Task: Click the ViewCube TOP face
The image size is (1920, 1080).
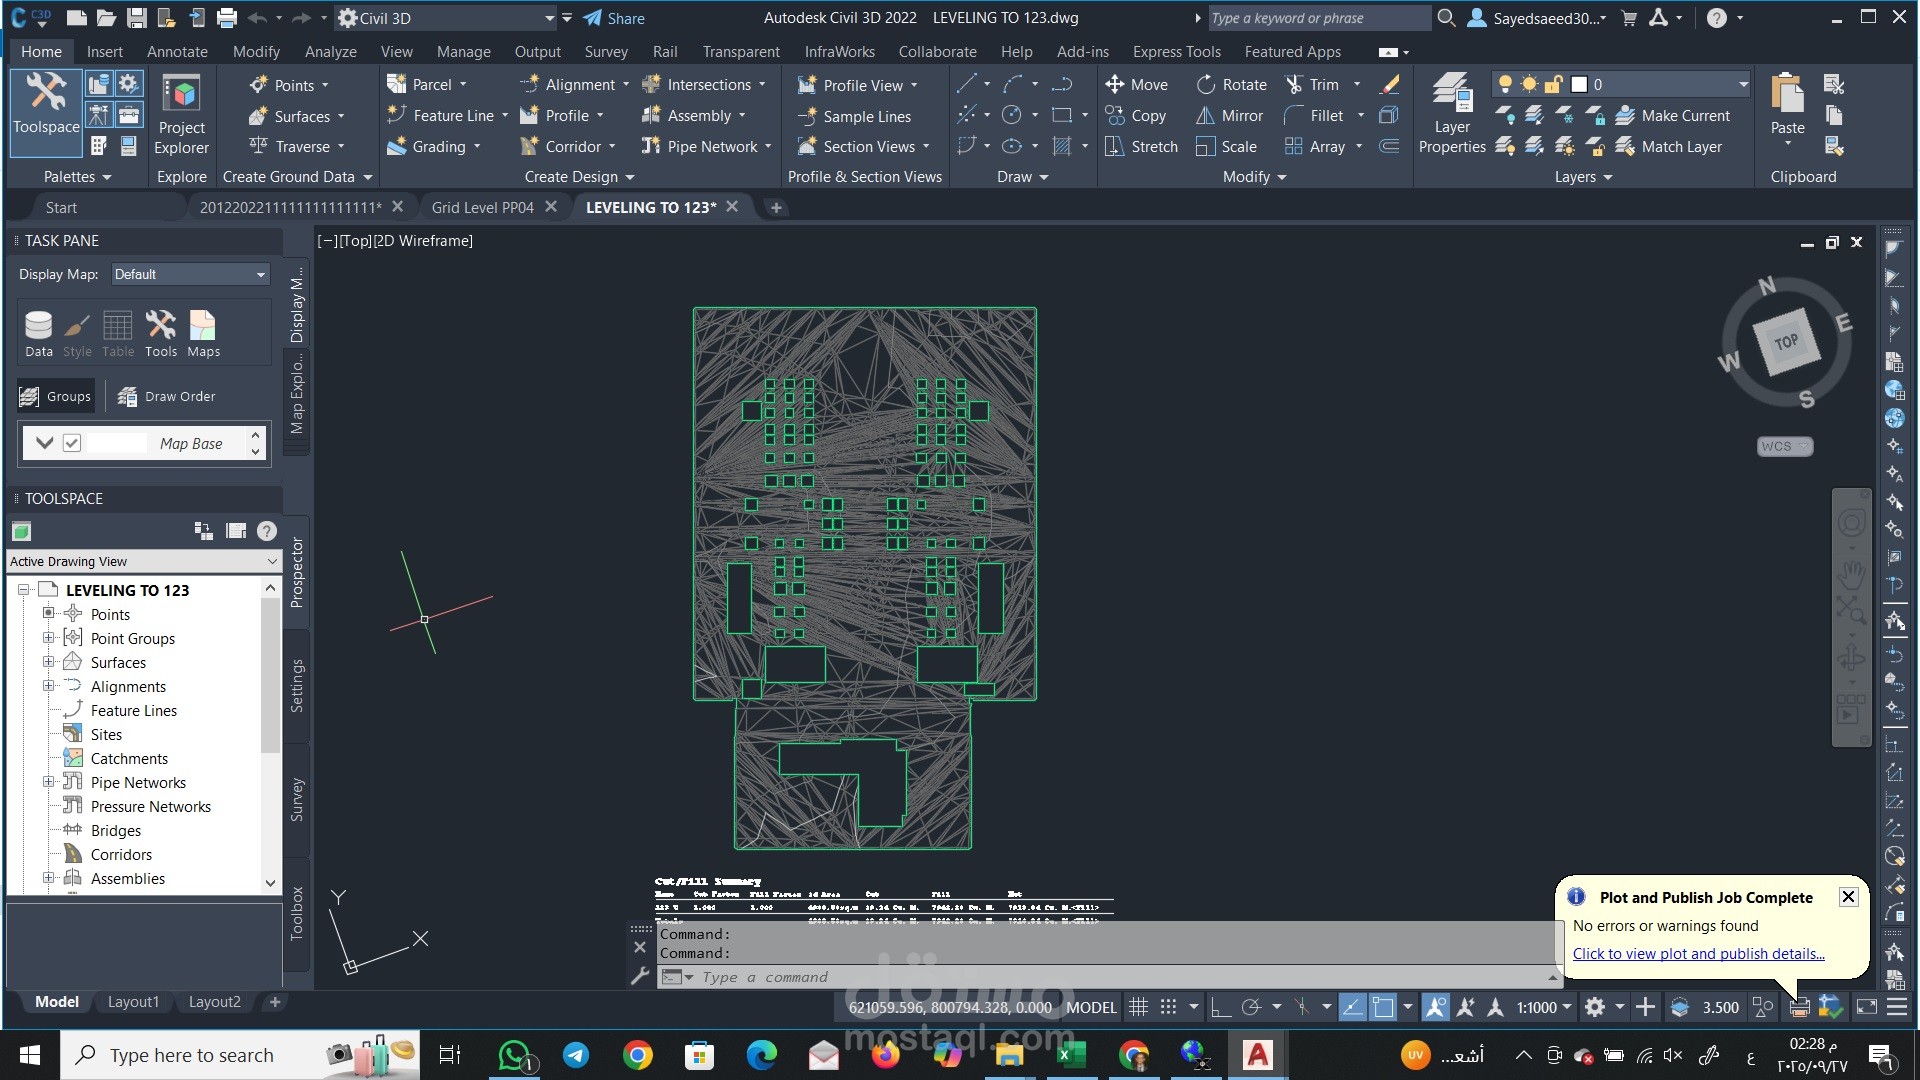Action: 1786,342
